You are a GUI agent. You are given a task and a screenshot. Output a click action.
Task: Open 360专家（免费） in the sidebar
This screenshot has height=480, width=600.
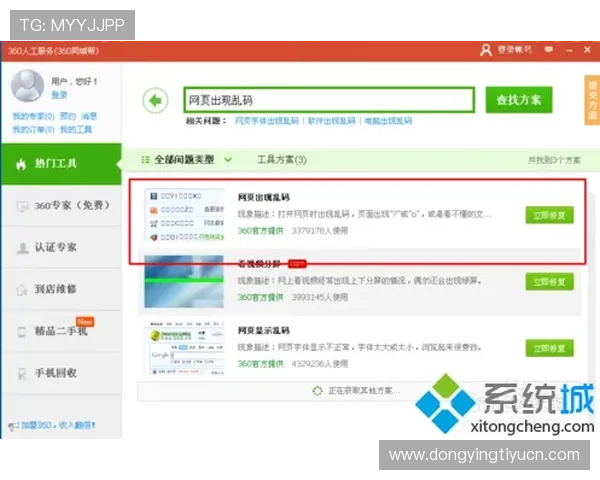(x=61, y=206)
